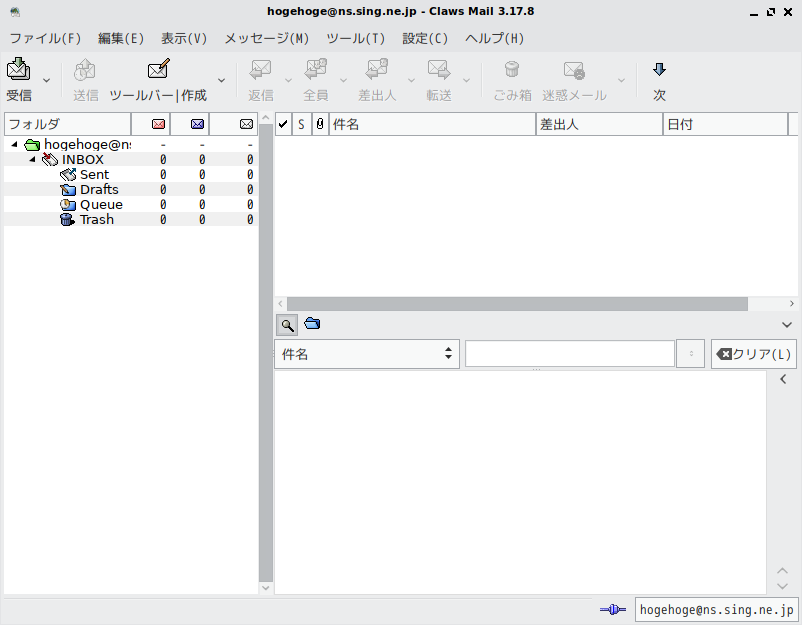802x625 pixels.
Task: Click the 全員 (reply all) toolbar icon
Action: (x=316, y=70)
